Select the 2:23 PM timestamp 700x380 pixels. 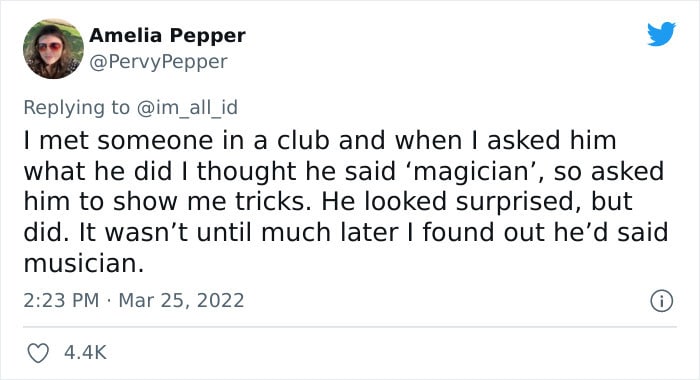61,300
